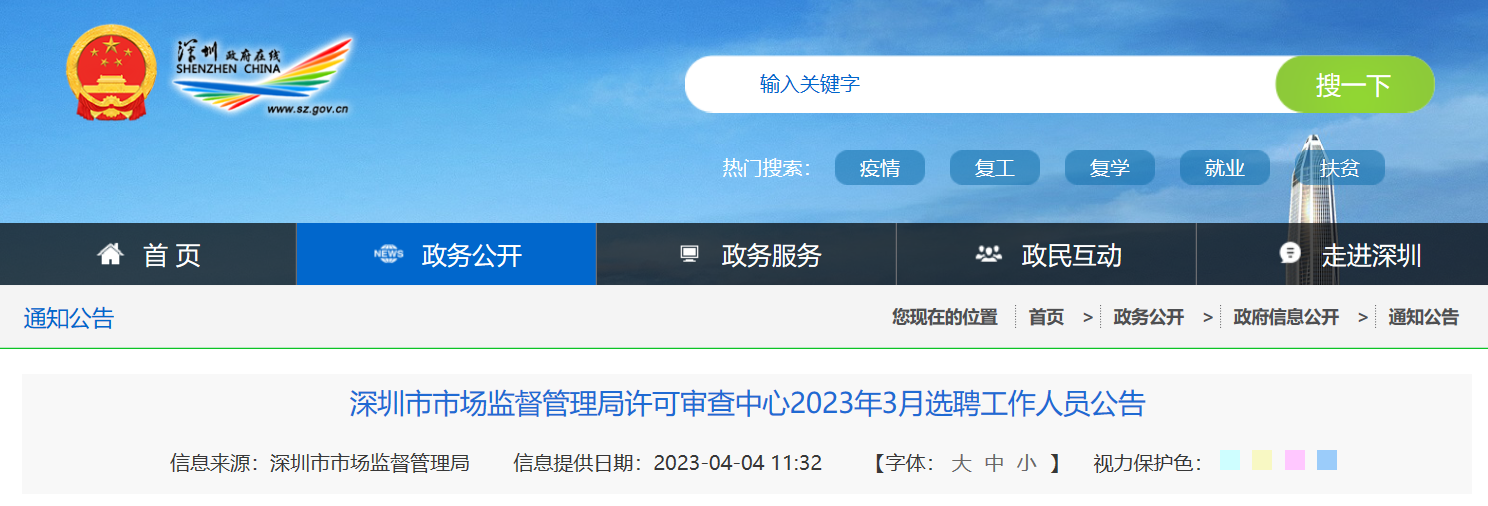The image size is (1488, 506).
Task: Open the 走进深圳 navigation tab
Action: [x=1342, y=254]
